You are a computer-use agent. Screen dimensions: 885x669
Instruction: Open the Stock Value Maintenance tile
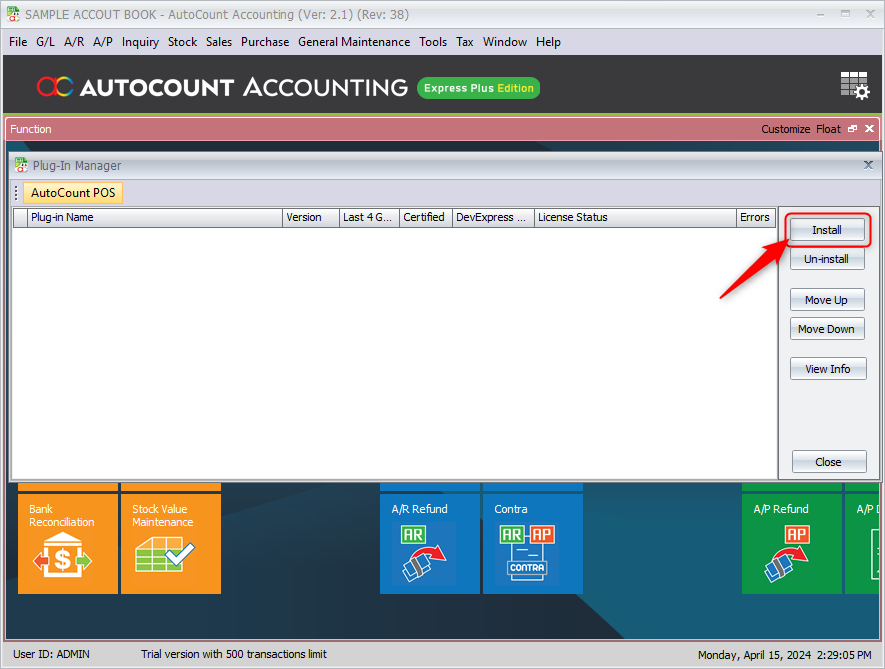point(170,542)
